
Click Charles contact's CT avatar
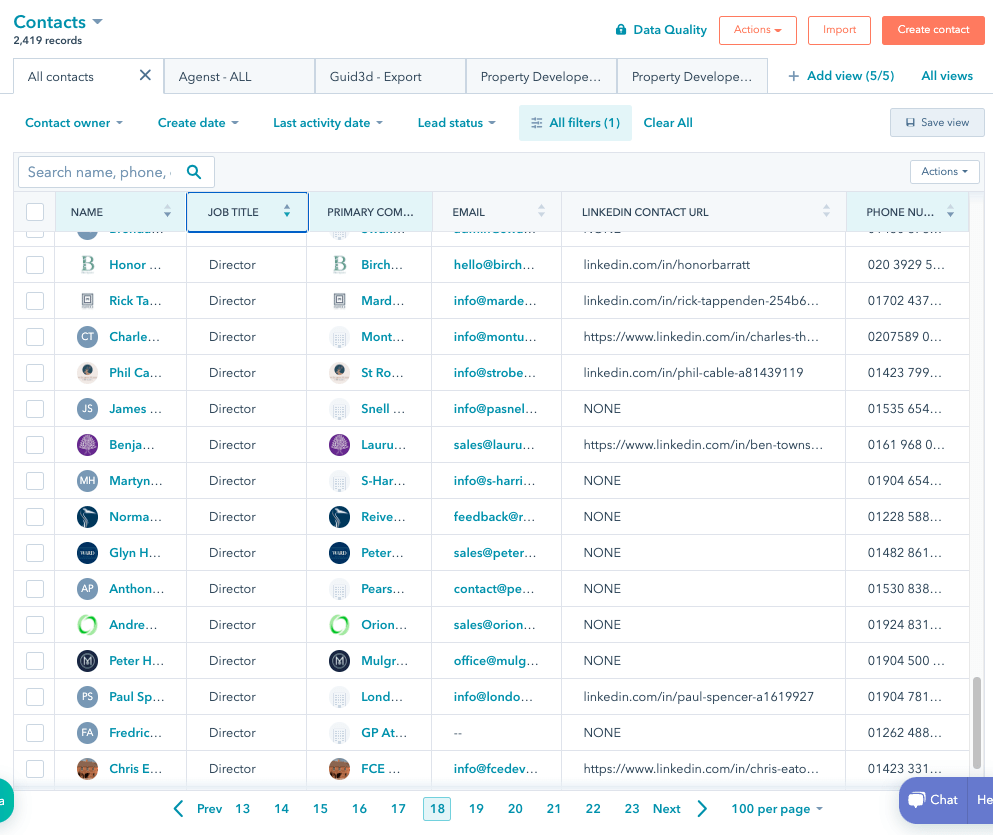pos(87,337)
